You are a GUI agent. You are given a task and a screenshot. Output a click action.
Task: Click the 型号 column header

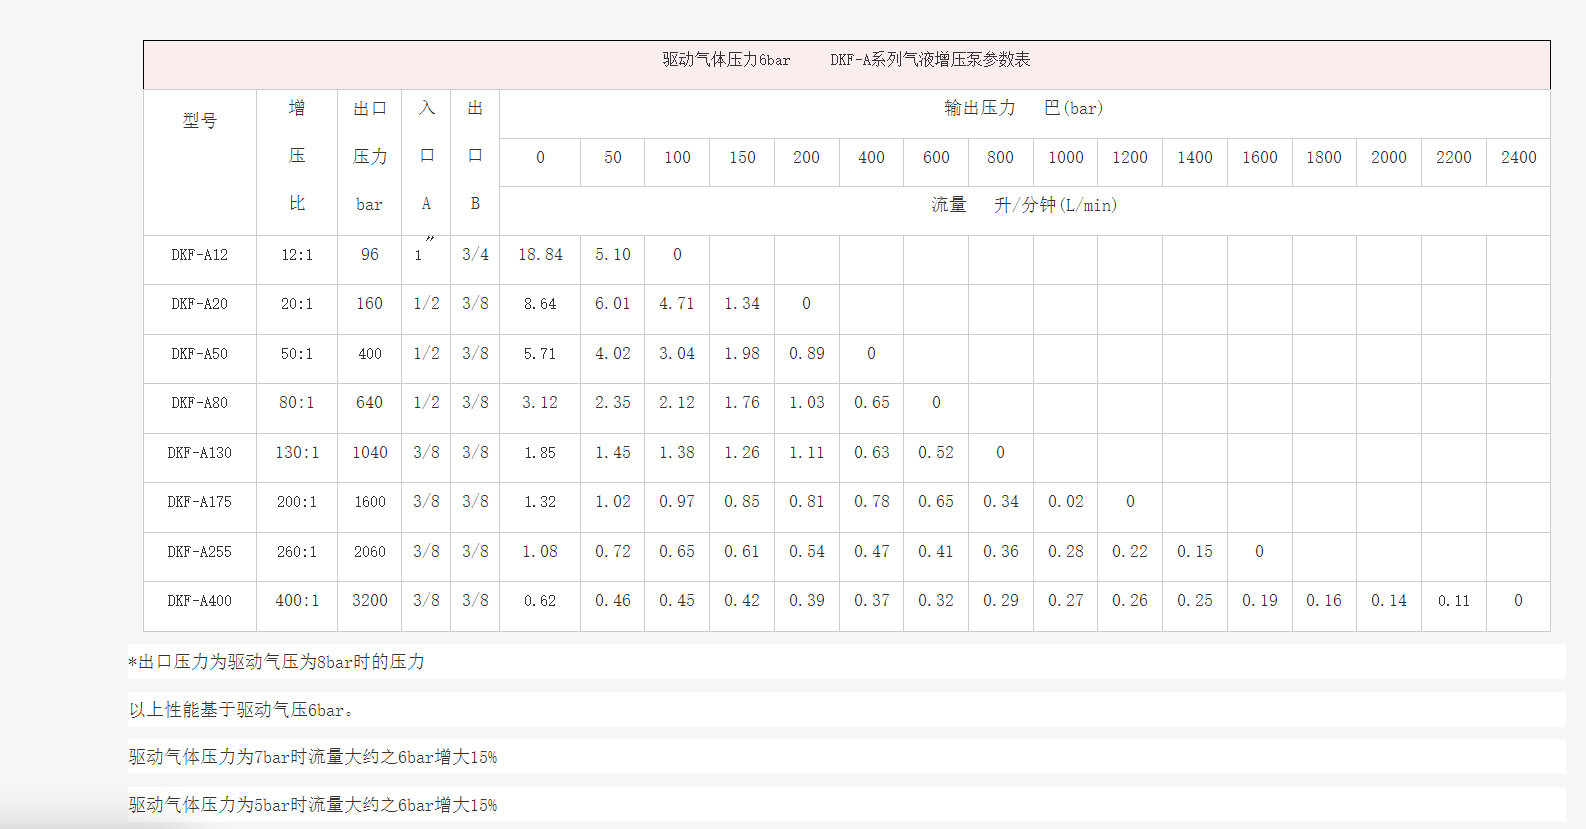point(199,121)
